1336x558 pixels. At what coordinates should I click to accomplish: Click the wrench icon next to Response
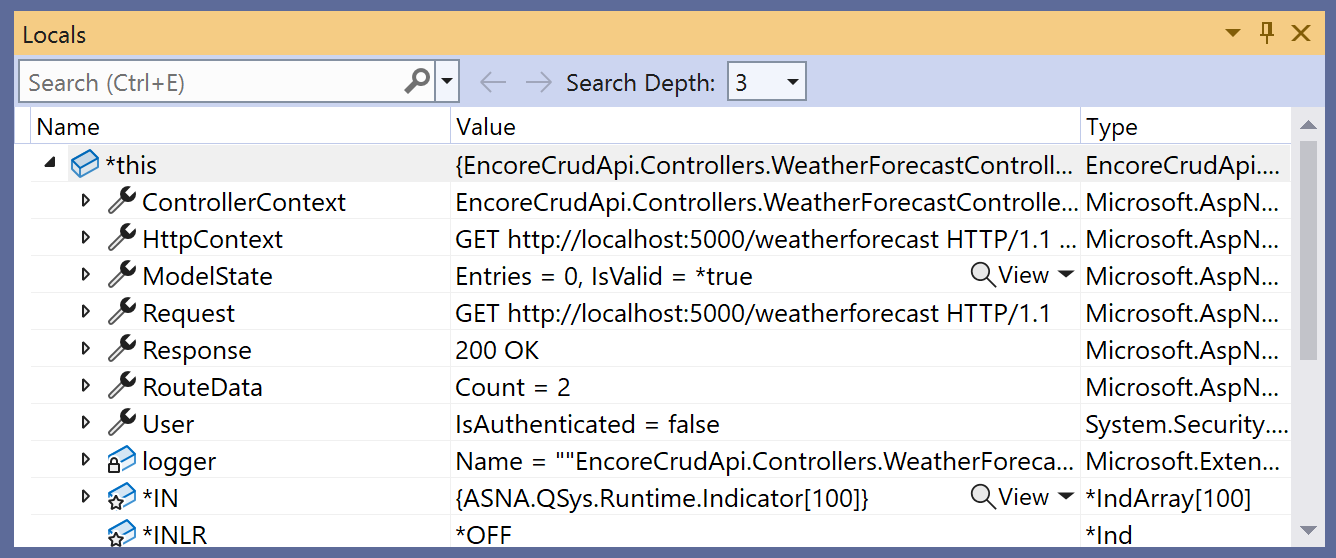coord(122,350)
